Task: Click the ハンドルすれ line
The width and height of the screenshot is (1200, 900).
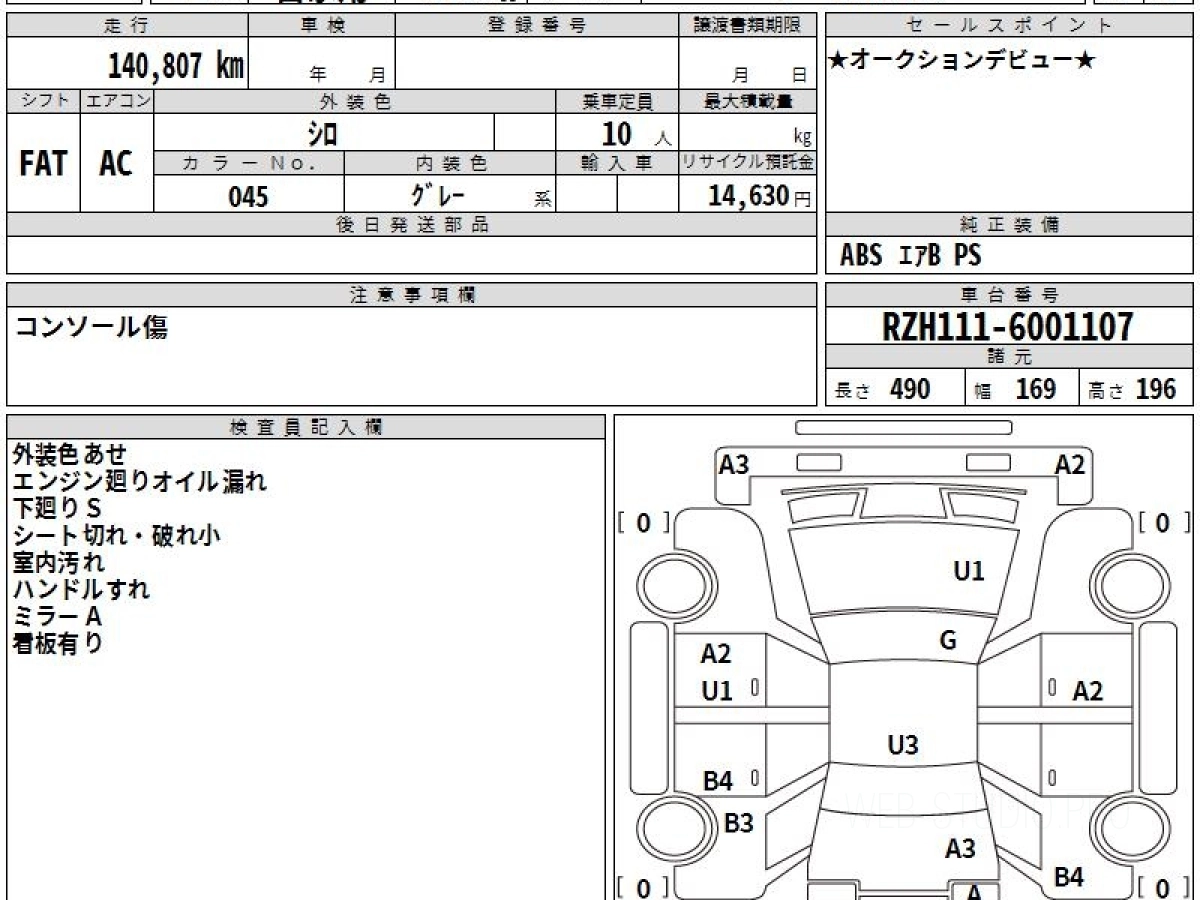Action: pos(81,590)
